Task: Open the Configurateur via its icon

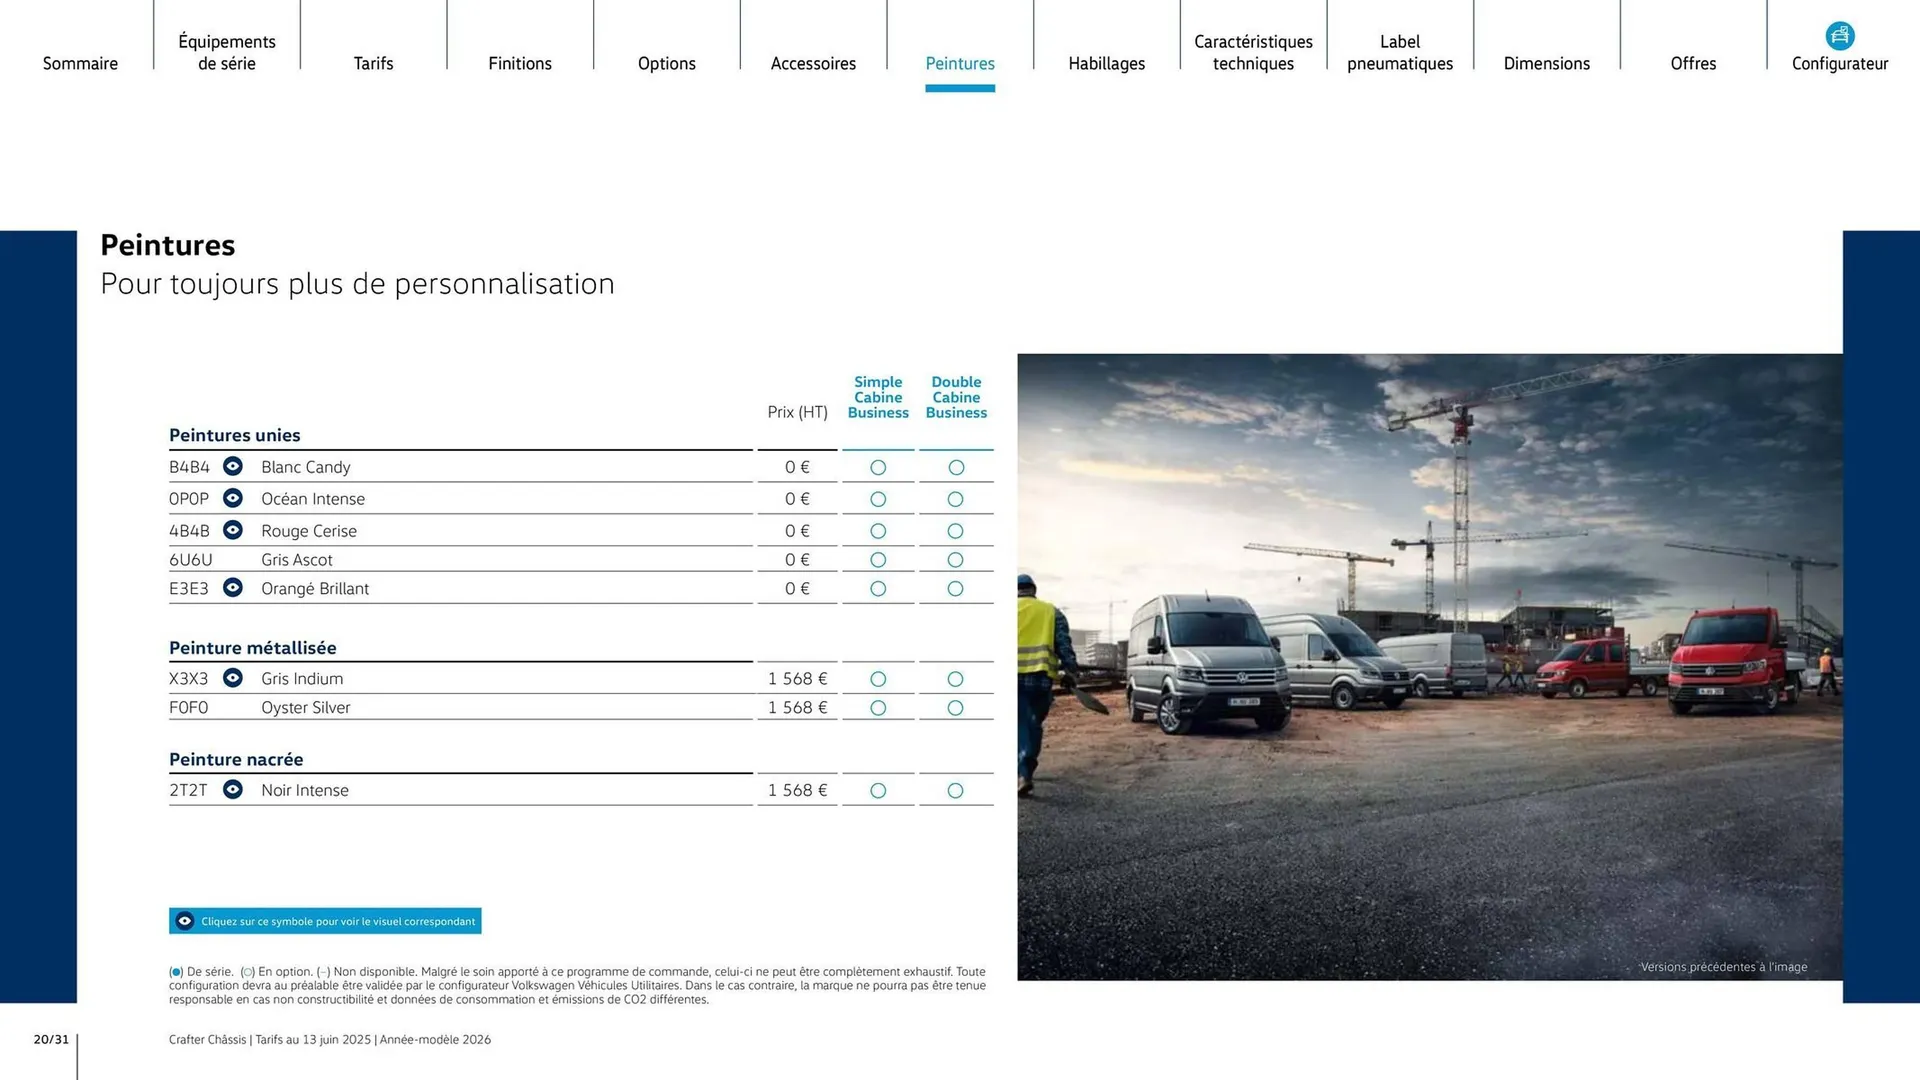Action: click(1840, 35)
